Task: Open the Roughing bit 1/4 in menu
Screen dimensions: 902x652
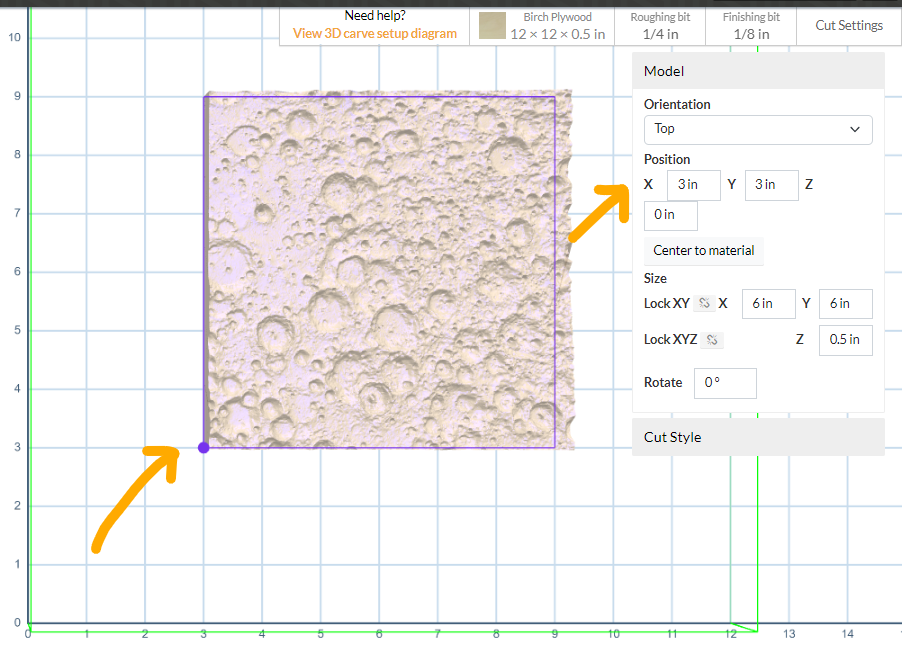Action: 661,26
